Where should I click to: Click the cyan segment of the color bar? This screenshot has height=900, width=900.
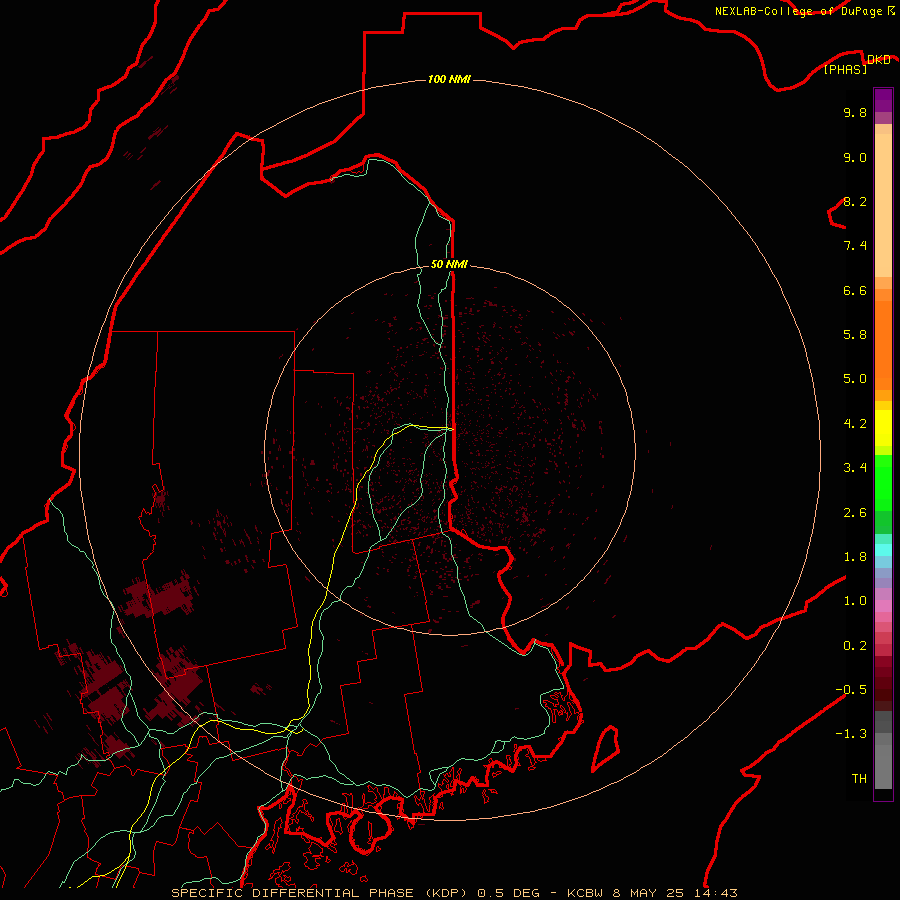tap(883, 550)
